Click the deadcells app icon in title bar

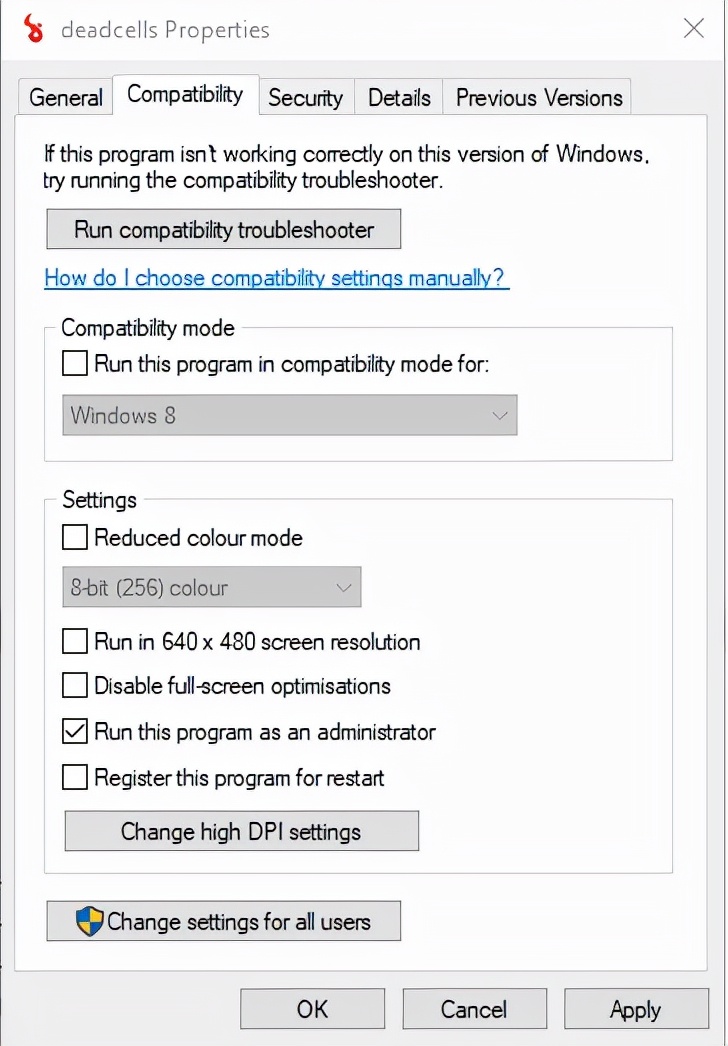tap(35, 29)
